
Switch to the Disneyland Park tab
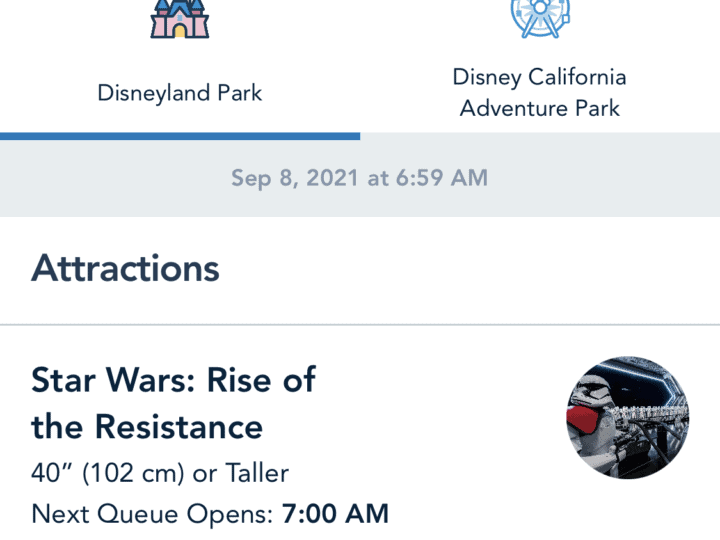tap(180, 67)
